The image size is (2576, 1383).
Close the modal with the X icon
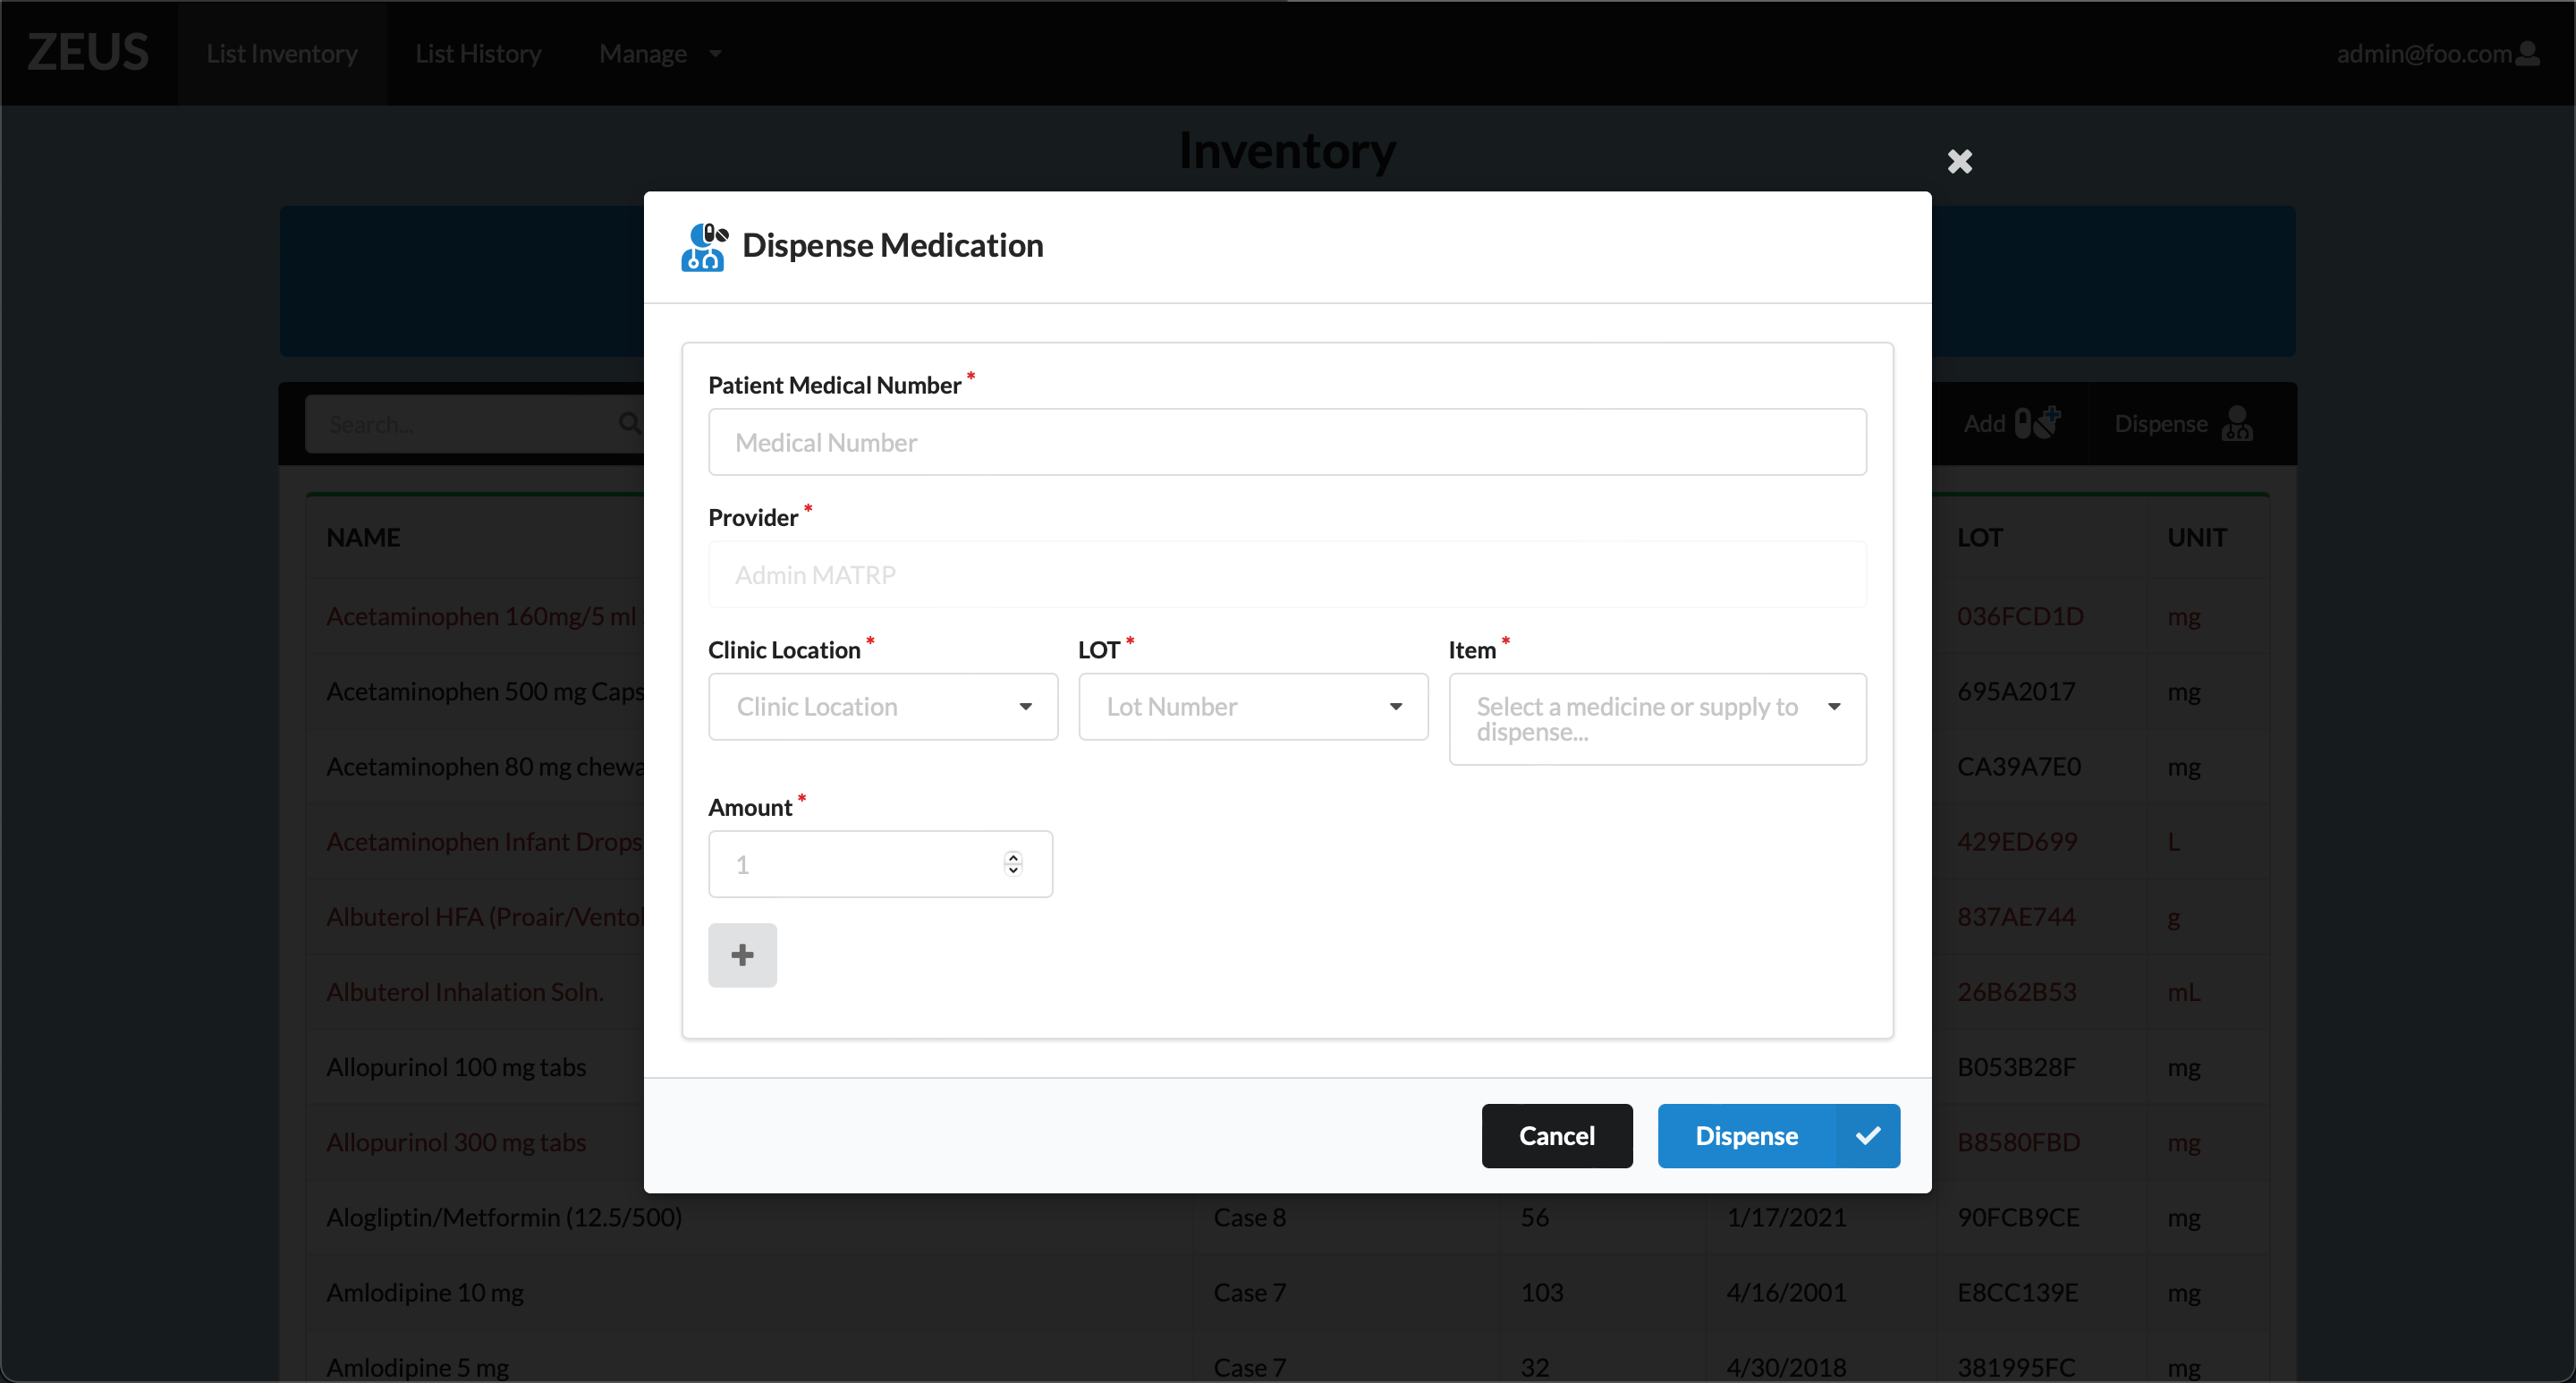pyautogui.click(x=1959, y=161)
